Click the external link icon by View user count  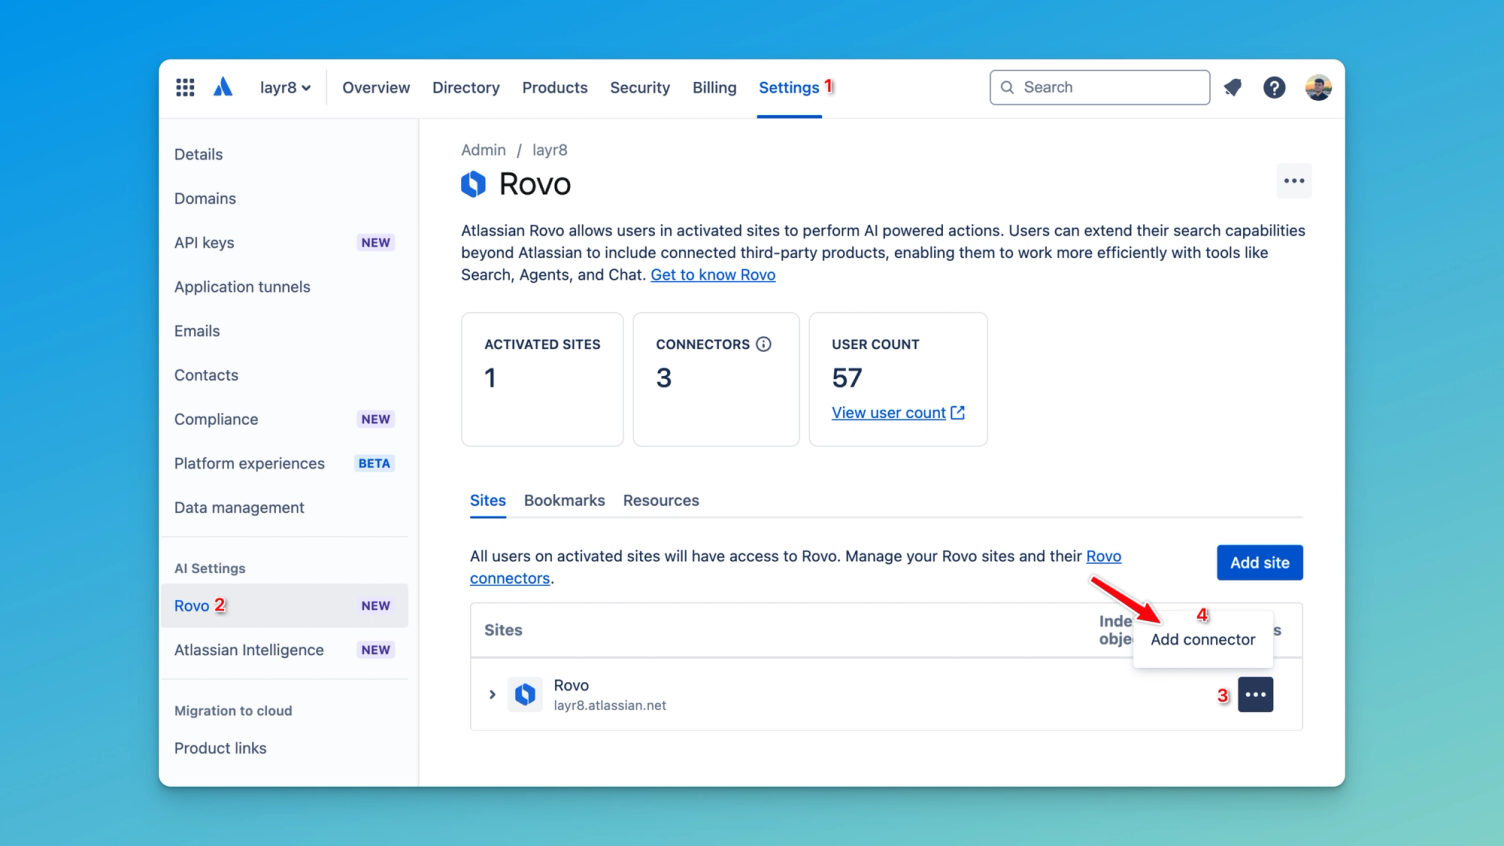958,412
